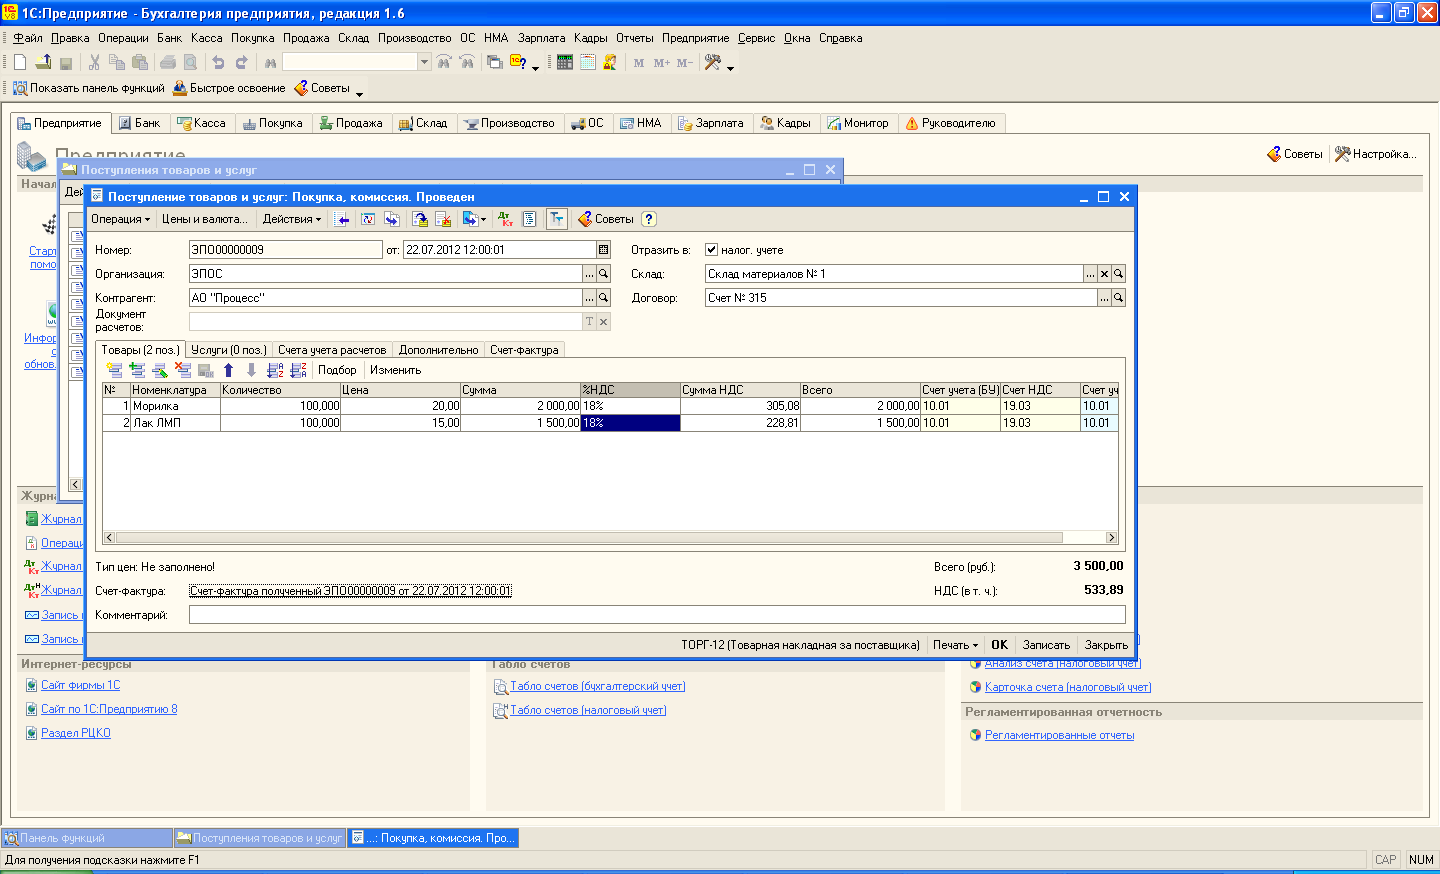Click the OK button
The image size is (1440, 874).
tap(999, 645)
